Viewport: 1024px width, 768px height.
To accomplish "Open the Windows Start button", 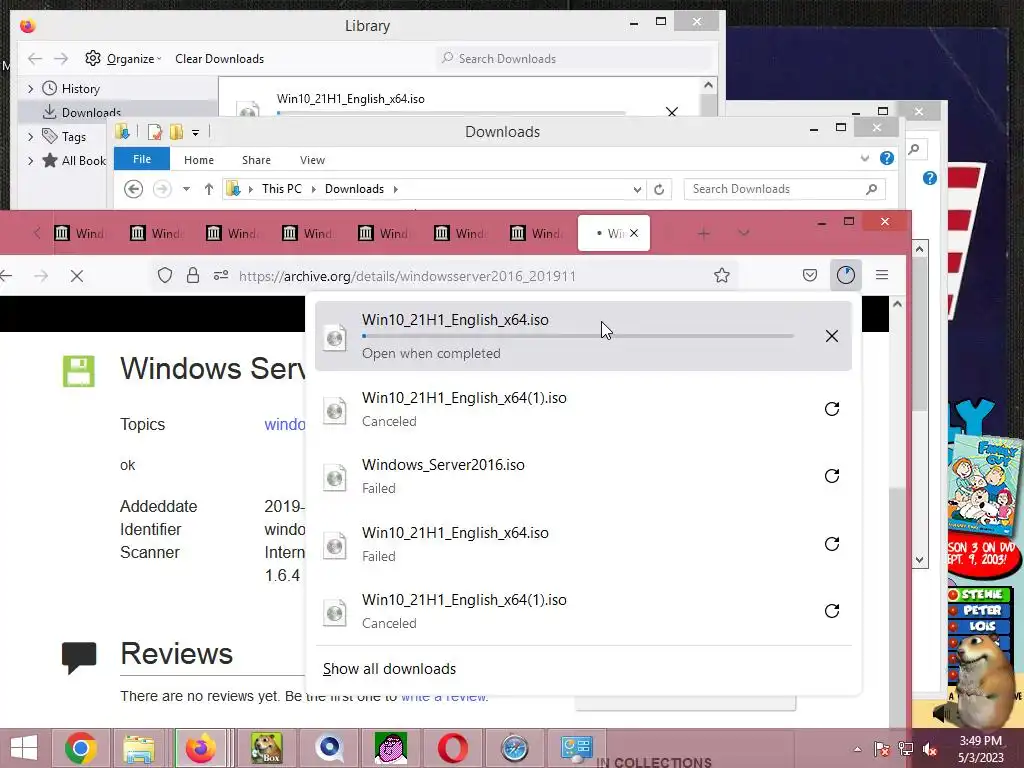I will [x=24, y=748].
